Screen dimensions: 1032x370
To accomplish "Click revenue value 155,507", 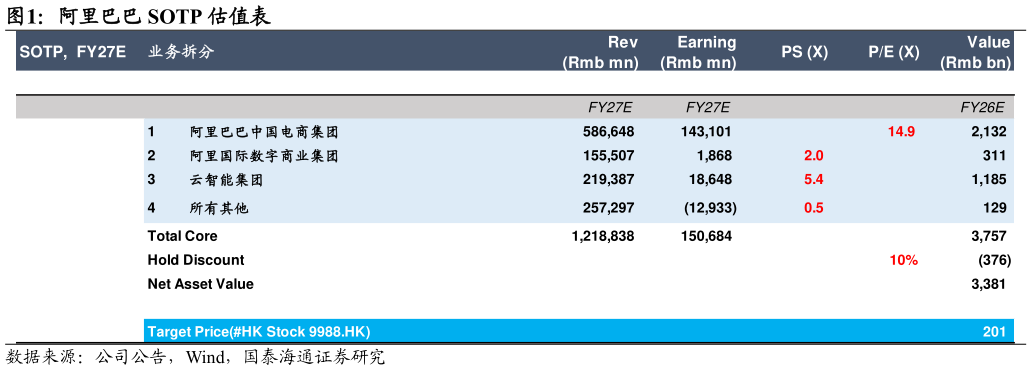I will click(608, 156).
